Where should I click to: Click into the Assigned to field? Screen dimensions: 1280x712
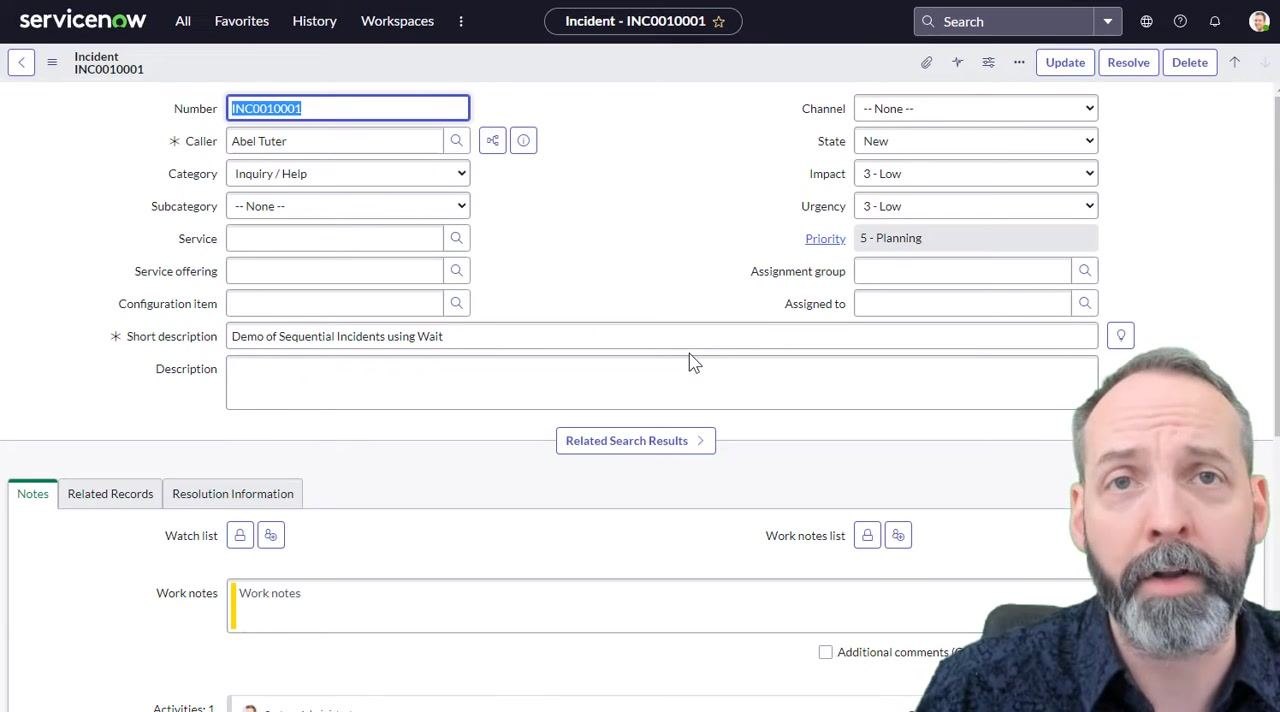[963, 303]
